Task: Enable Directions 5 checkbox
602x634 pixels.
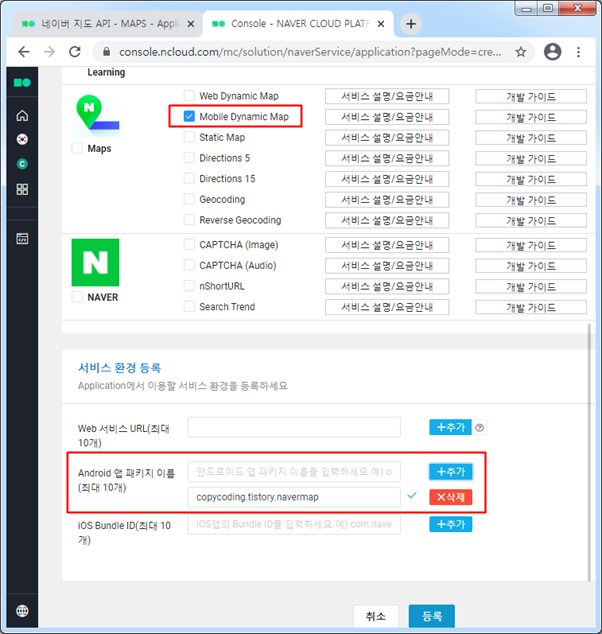Action: point(189,158)
